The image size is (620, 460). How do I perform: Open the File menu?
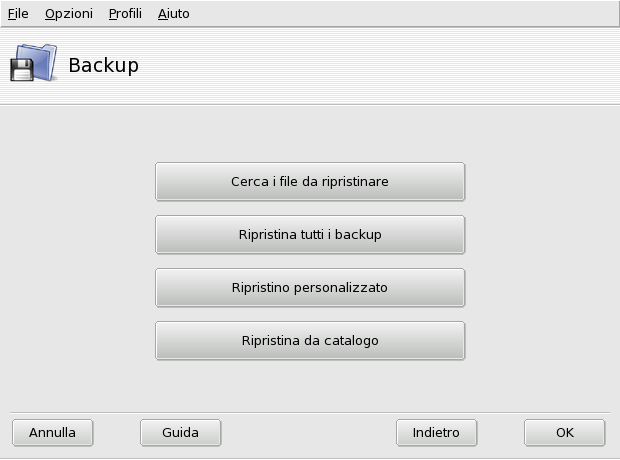point(18,14)
